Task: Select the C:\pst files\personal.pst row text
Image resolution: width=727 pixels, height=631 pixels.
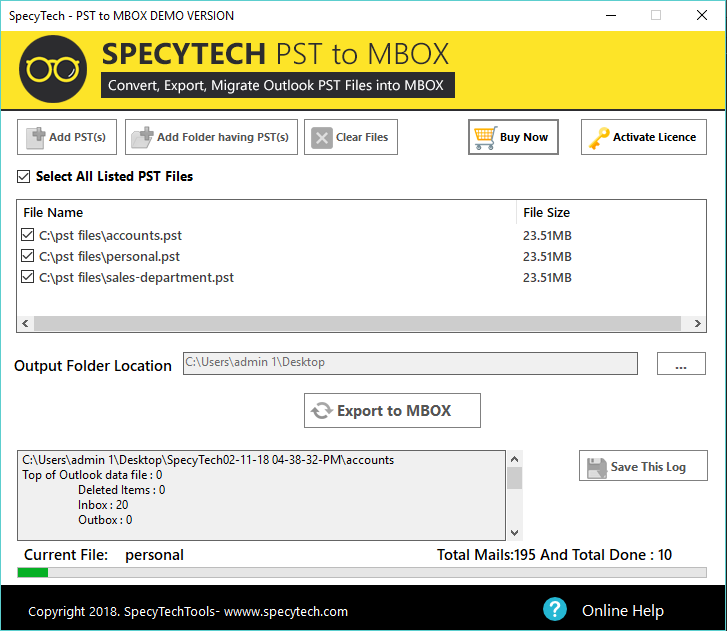Action: [109, 256]
